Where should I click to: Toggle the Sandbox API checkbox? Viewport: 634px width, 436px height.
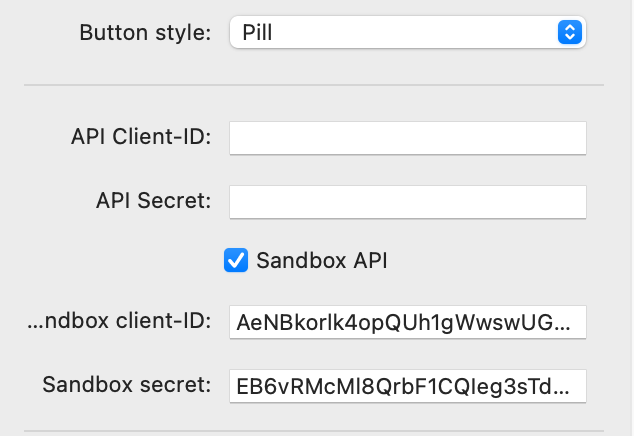point(236,260)
